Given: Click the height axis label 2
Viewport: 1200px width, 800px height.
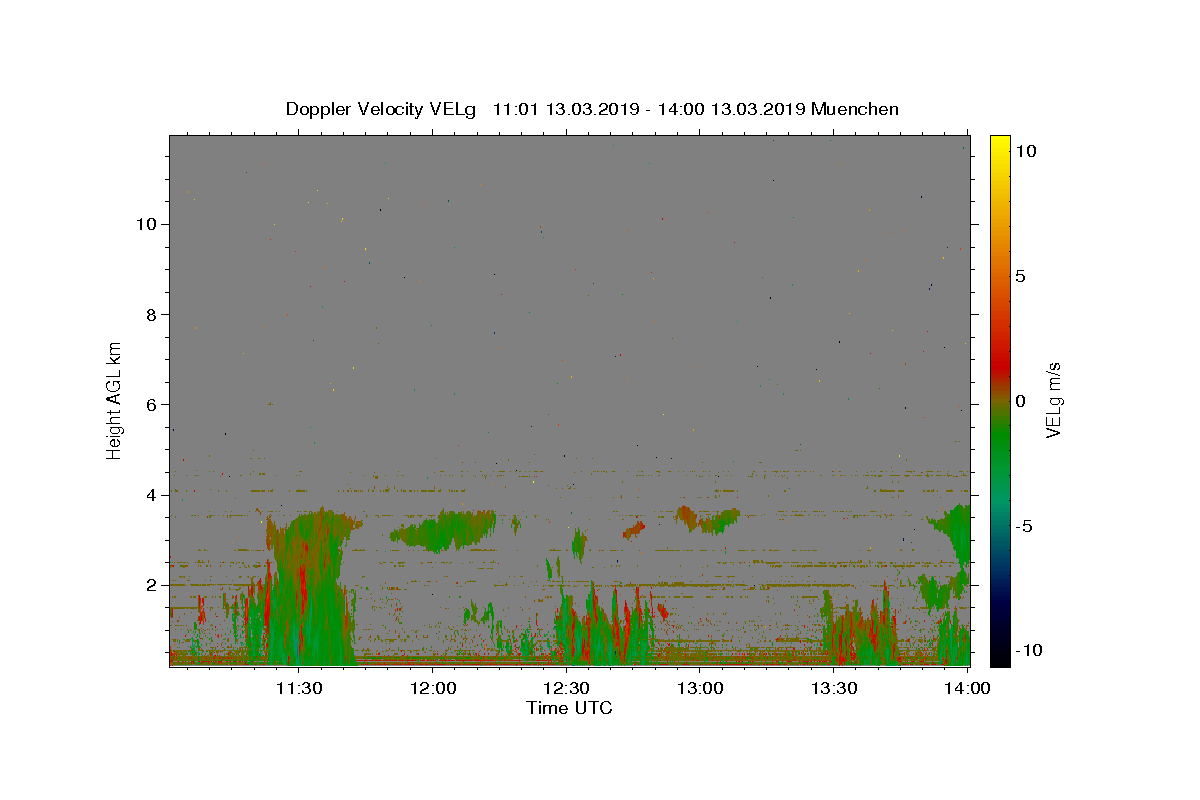Looking at the screenshot, I should click(x=151, y=585).
